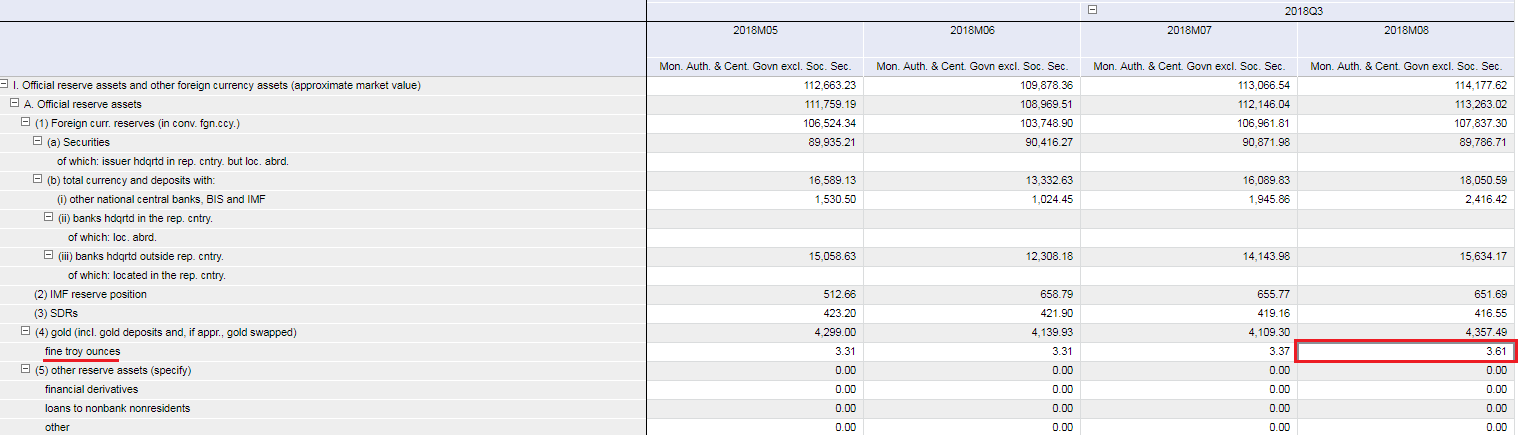Viewport: 1523px width, 435px height.
Task: Collapse (1) Foreign curr. reserves tree node
Action: [x=27, y=123]
